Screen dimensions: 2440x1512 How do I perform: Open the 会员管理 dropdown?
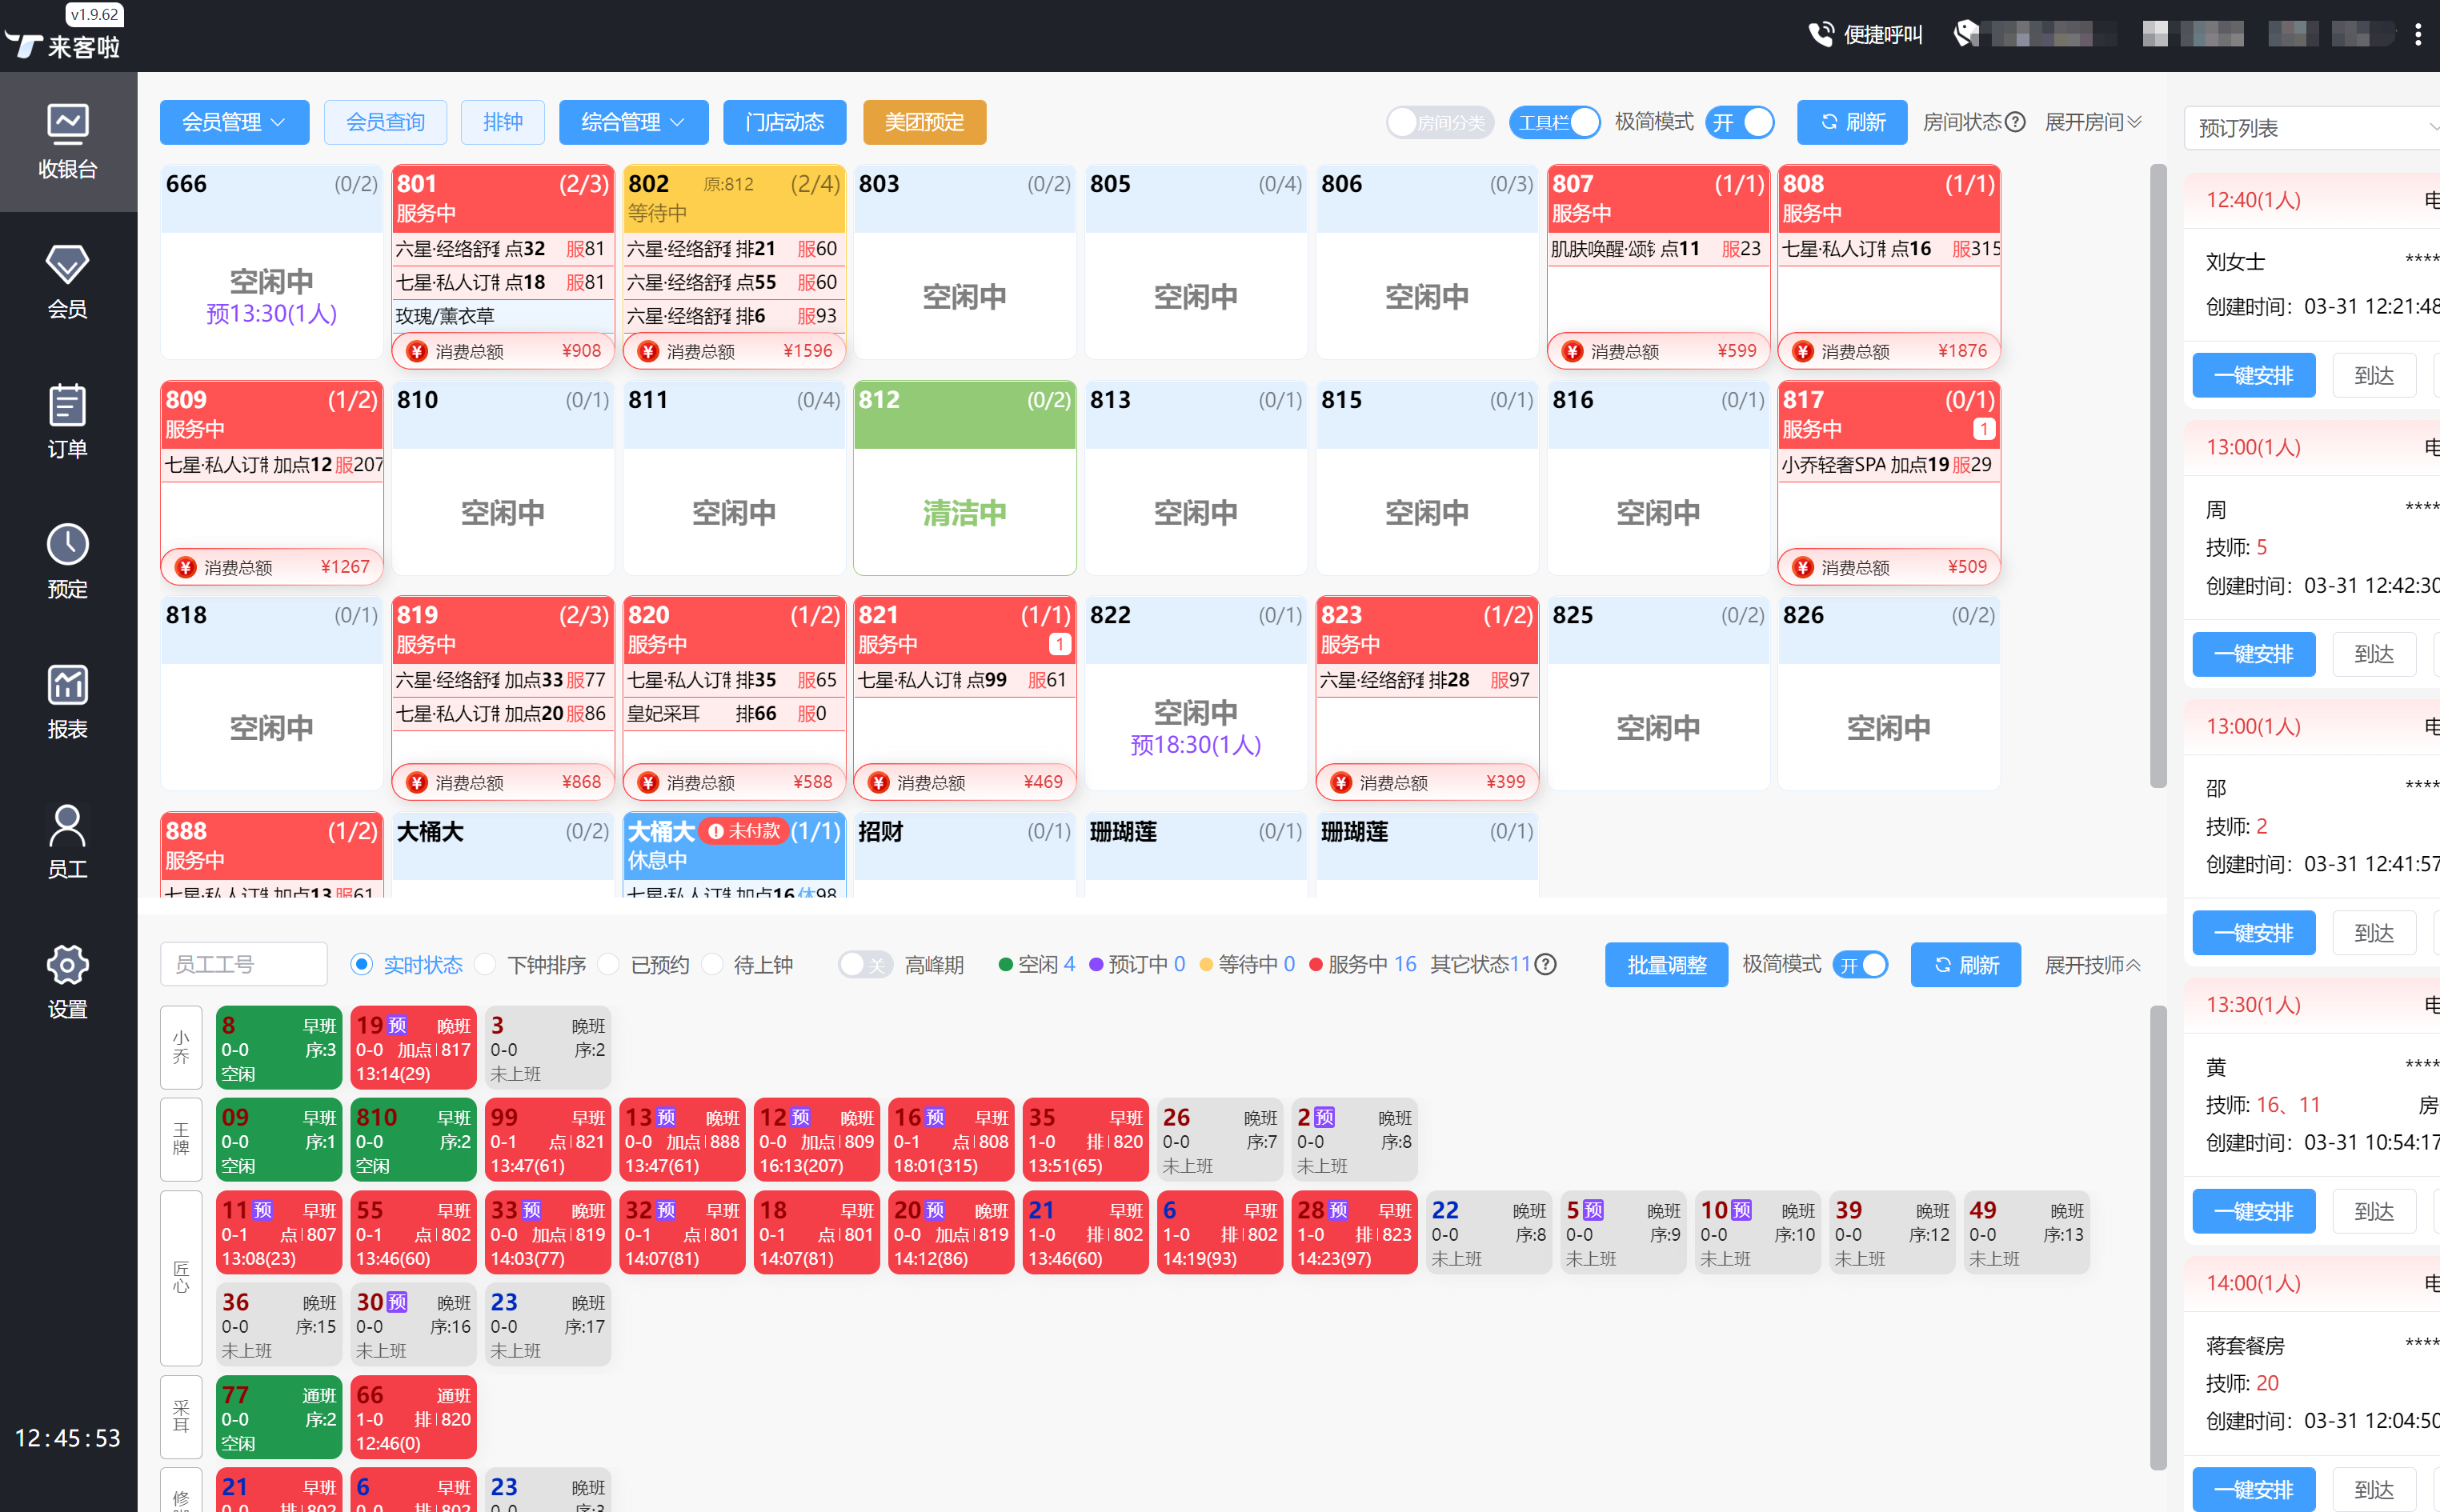point(234,122)
